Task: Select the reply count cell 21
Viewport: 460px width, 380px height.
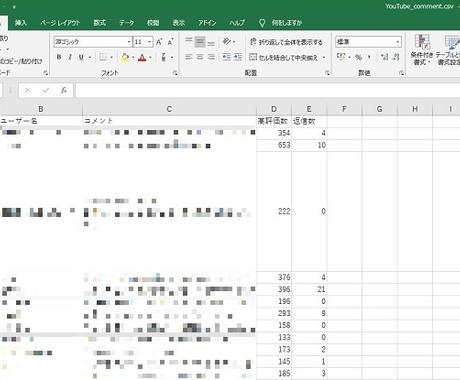Action: [309, 289]
